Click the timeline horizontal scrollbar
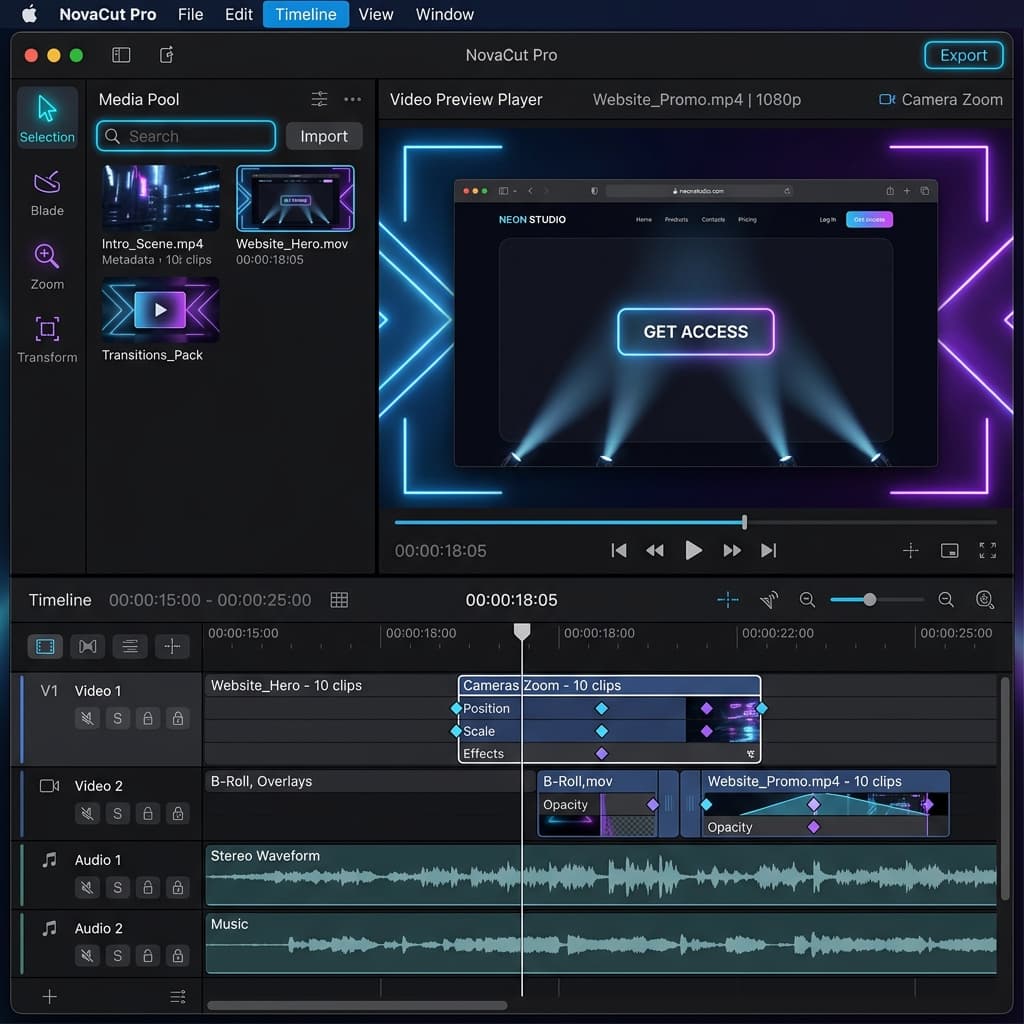Viewport: 1024px width, 1024px height. [x=357, y=1005]
